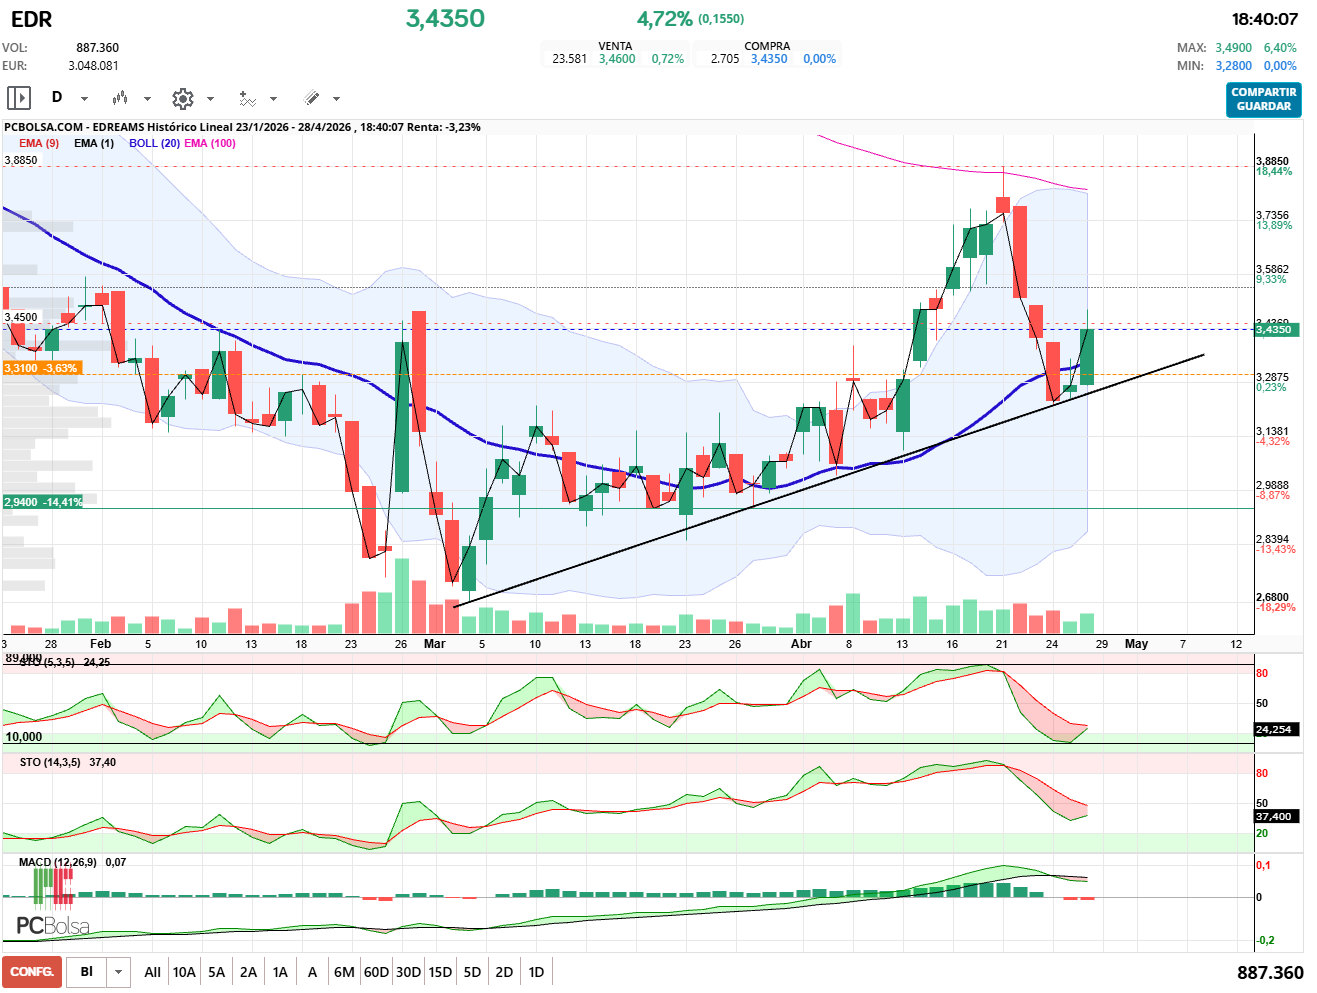
Task: Select the drawing pencil tool icon
Action: pos(311,98)
